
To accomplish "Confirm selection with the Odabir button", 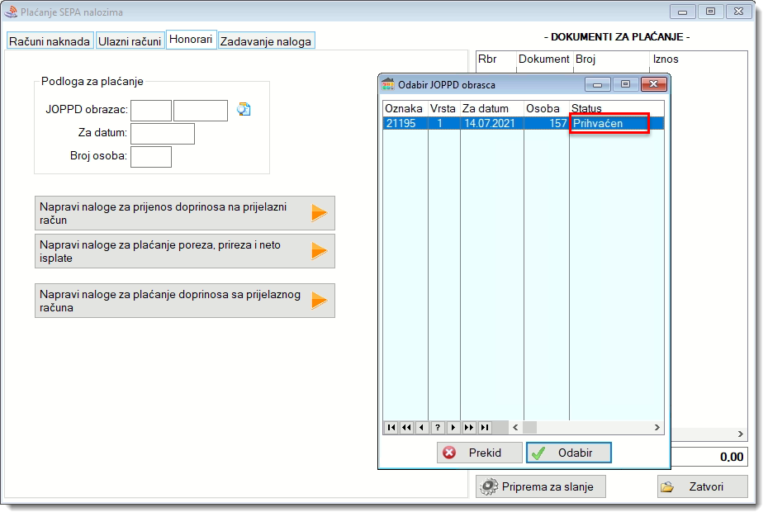I will click(x=569, y=453).
